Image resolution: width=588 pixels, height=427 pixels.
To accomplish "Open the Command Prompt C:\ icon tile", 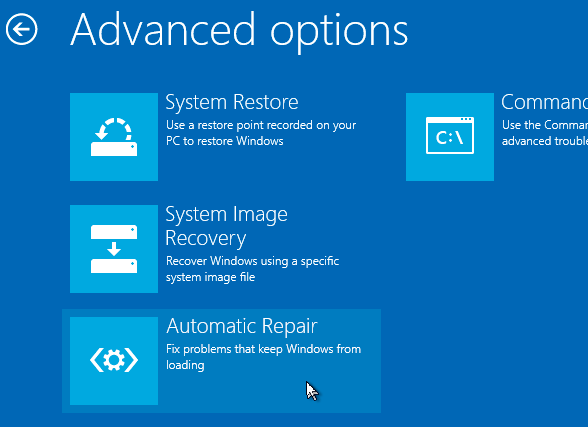I will [450, 137].
